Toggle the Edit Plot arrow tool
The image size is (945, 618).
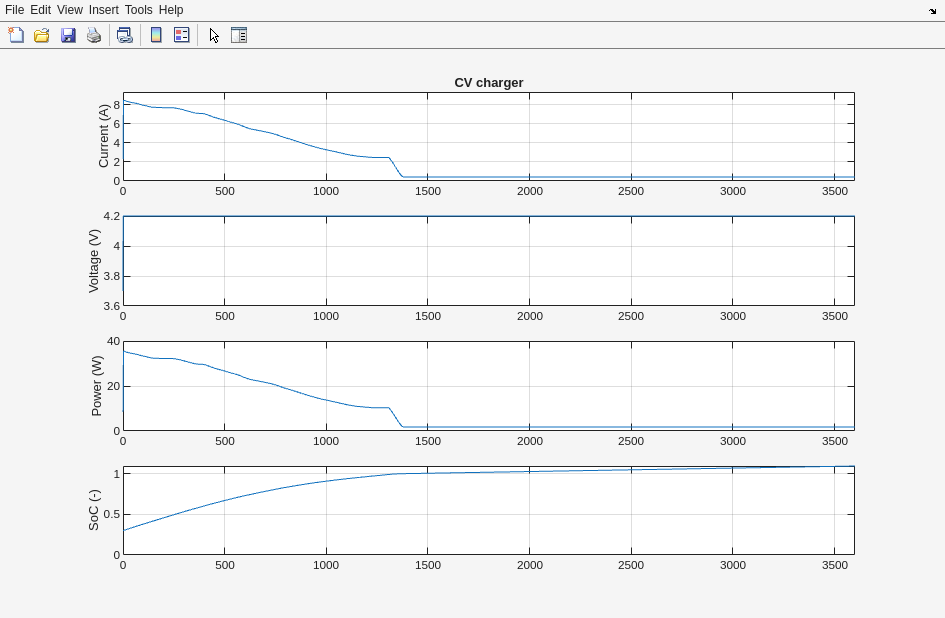(214, 35)
